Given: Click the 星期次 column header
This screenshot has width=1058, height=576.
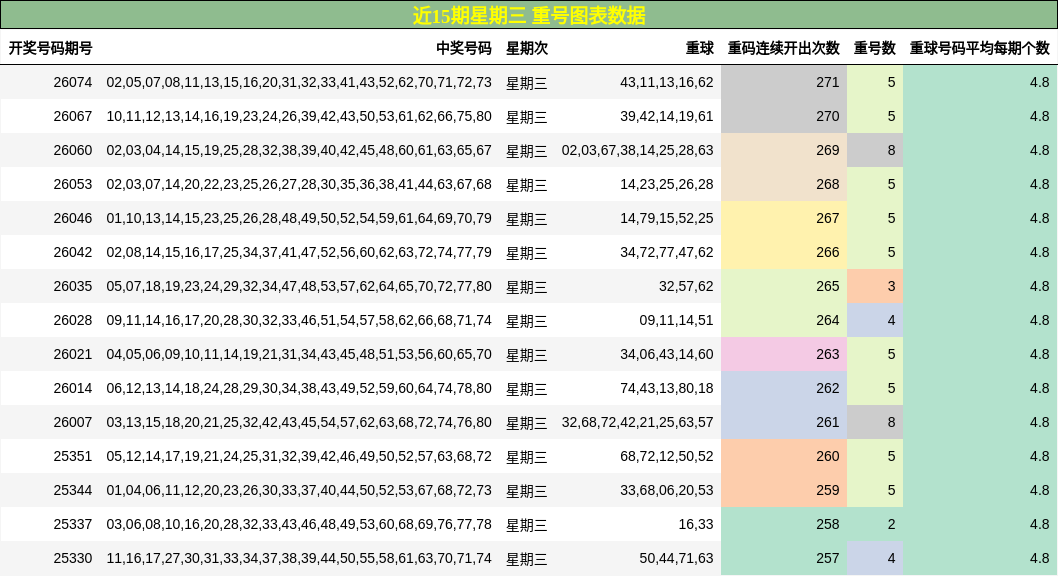Looking at the screenshot, I should click(524, 45).
